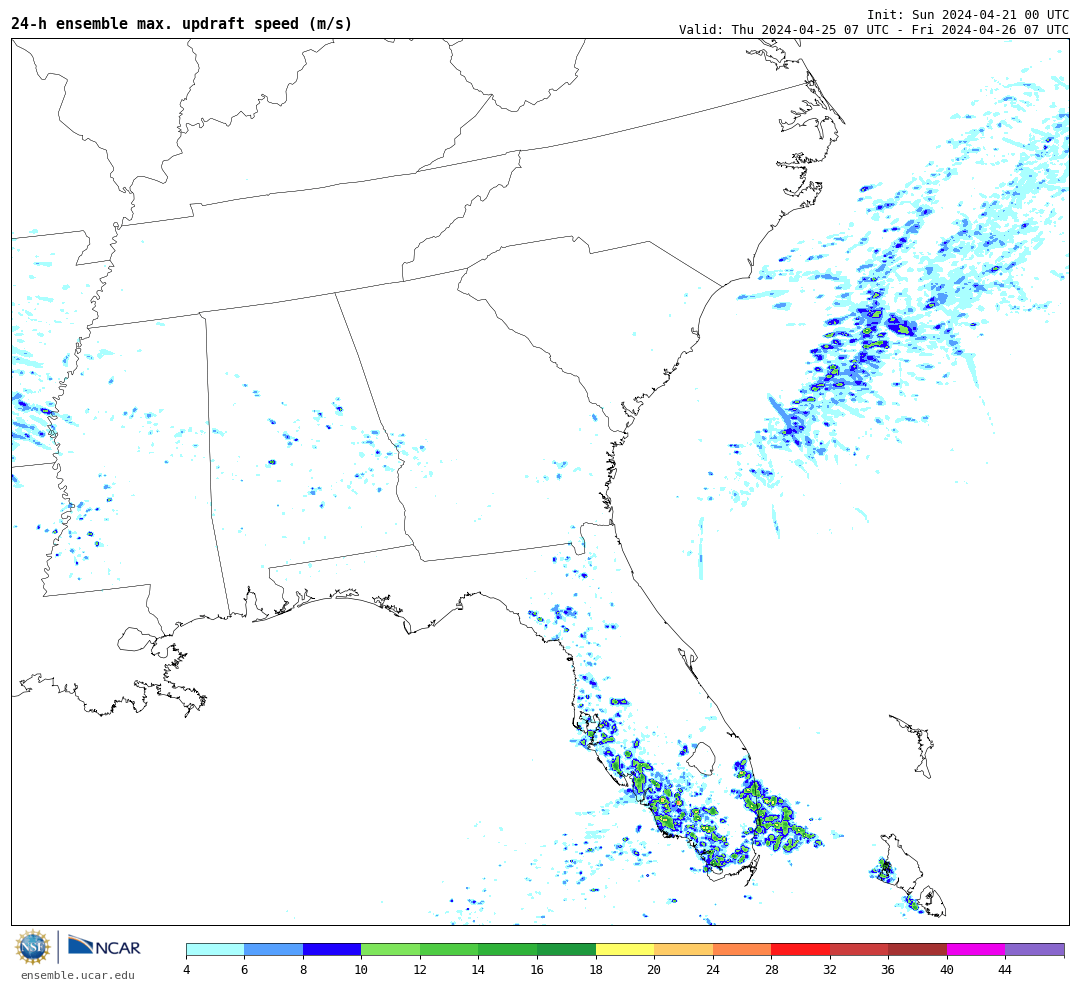Viewport: 1080px width, 988px height.
Task: Click the colorbar label '18'
Action: coord(596,970)
